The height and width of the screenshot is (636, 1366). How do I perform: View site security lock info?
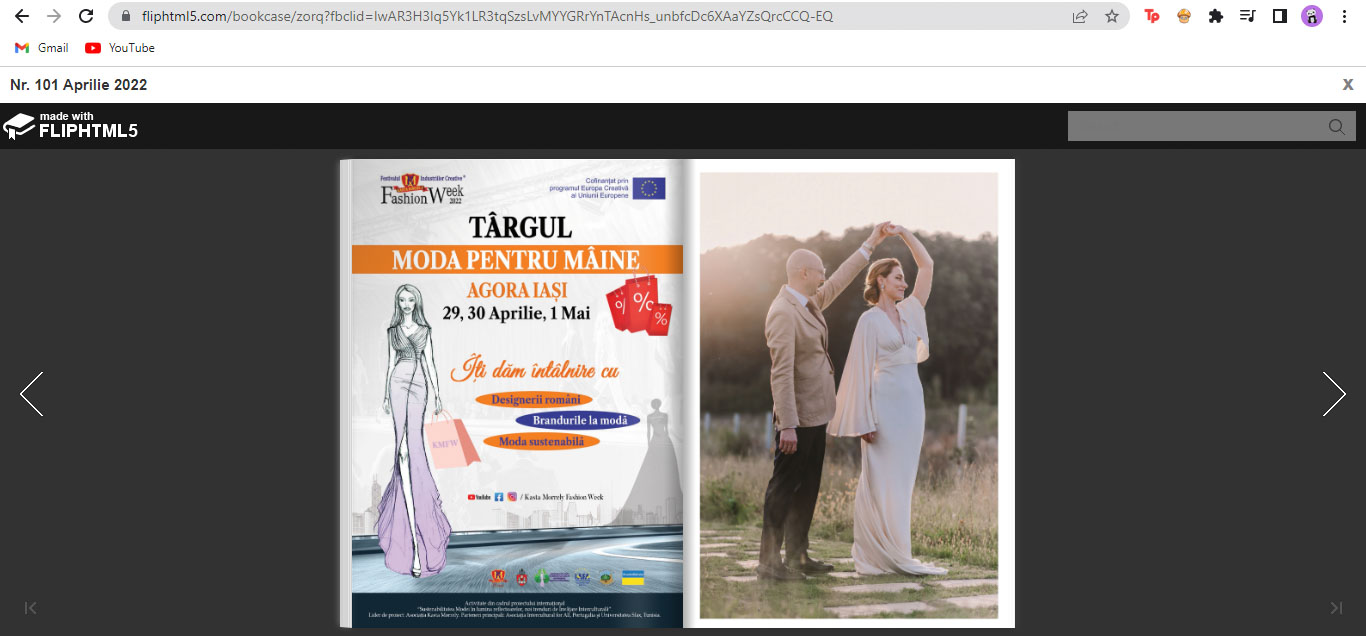(126, 16)
